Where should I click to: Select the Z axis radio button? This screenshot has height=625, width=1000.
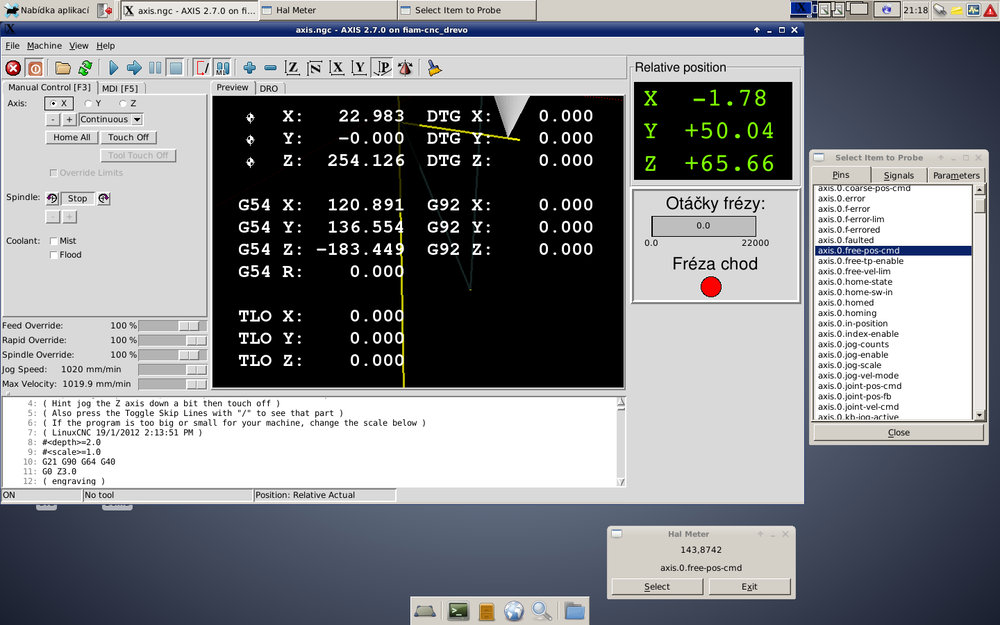point(123,103)
